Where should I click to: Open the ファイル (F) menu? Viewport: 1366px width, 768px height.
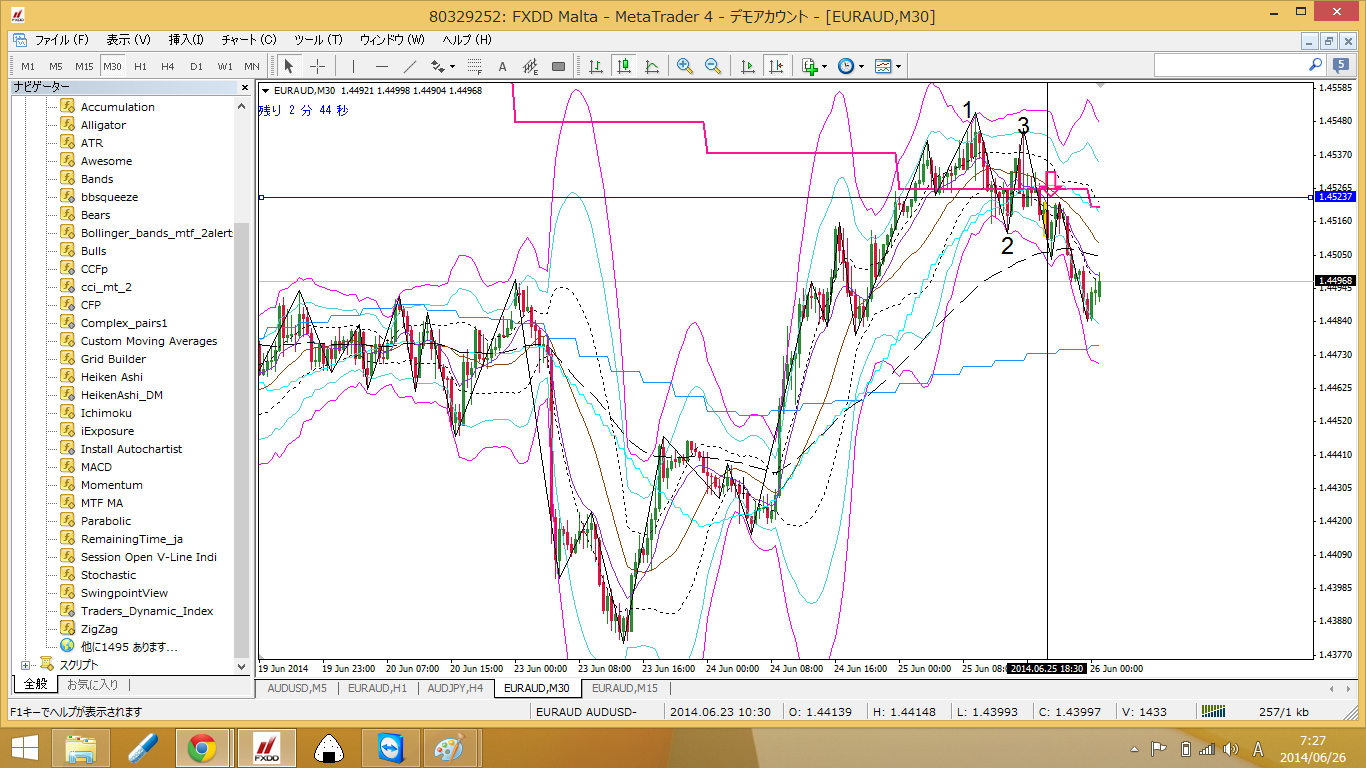tap(62, 40)
